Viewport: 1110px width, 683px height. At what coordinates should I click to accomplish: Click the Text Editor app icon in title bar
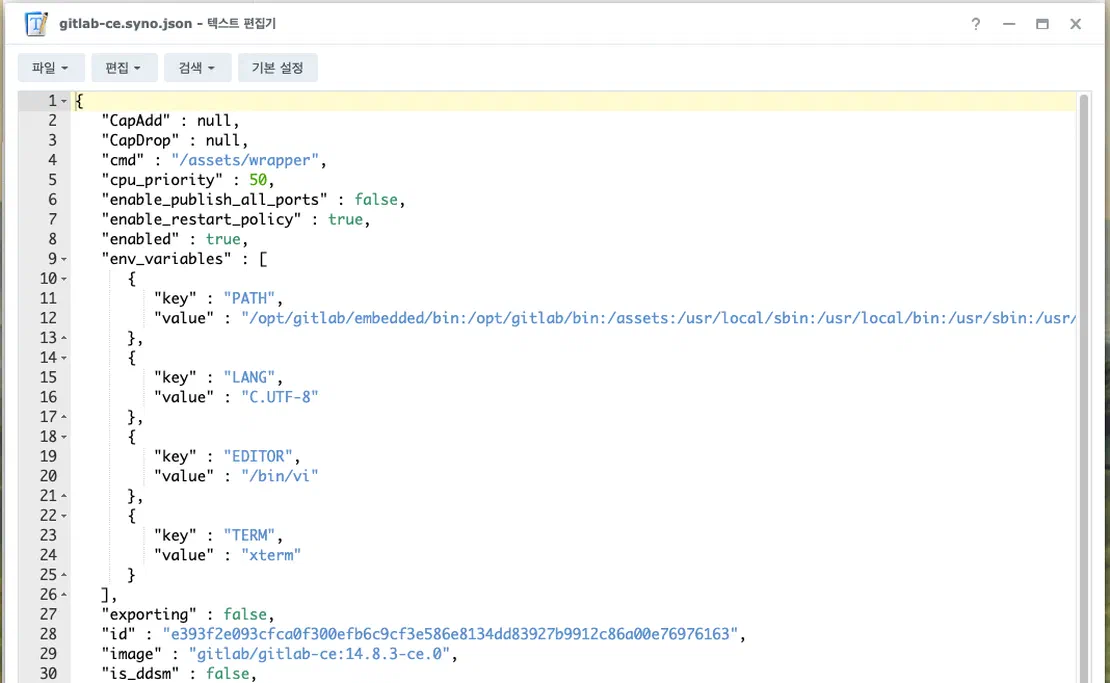35,24
